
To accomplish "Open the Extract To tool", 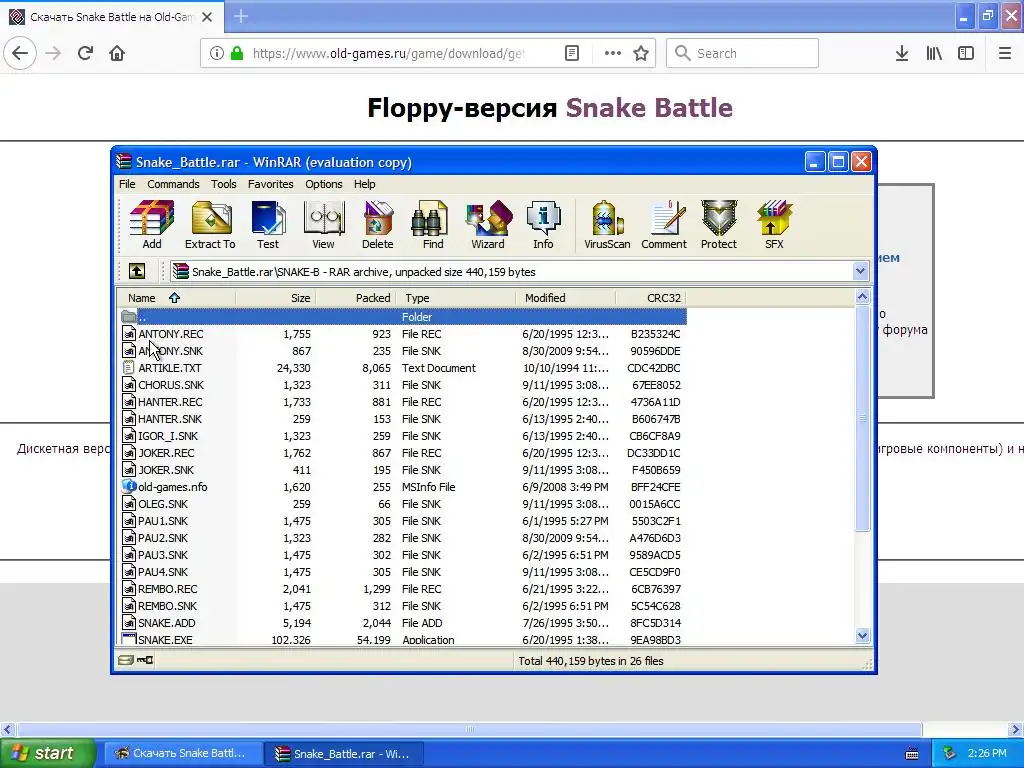I will [x=210, y=225].
